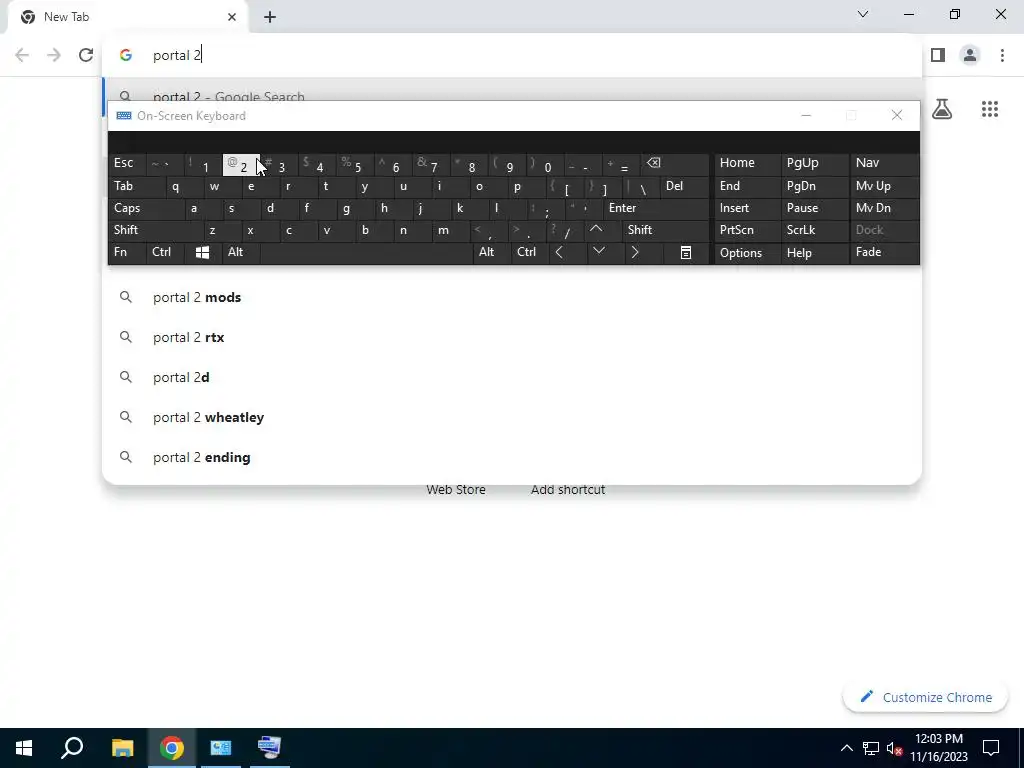Image resolution: width=1024 pixels, height=768 pixels.
Task: Choose the portal 2 rtx suggestion
Action: tap(512, 337)
